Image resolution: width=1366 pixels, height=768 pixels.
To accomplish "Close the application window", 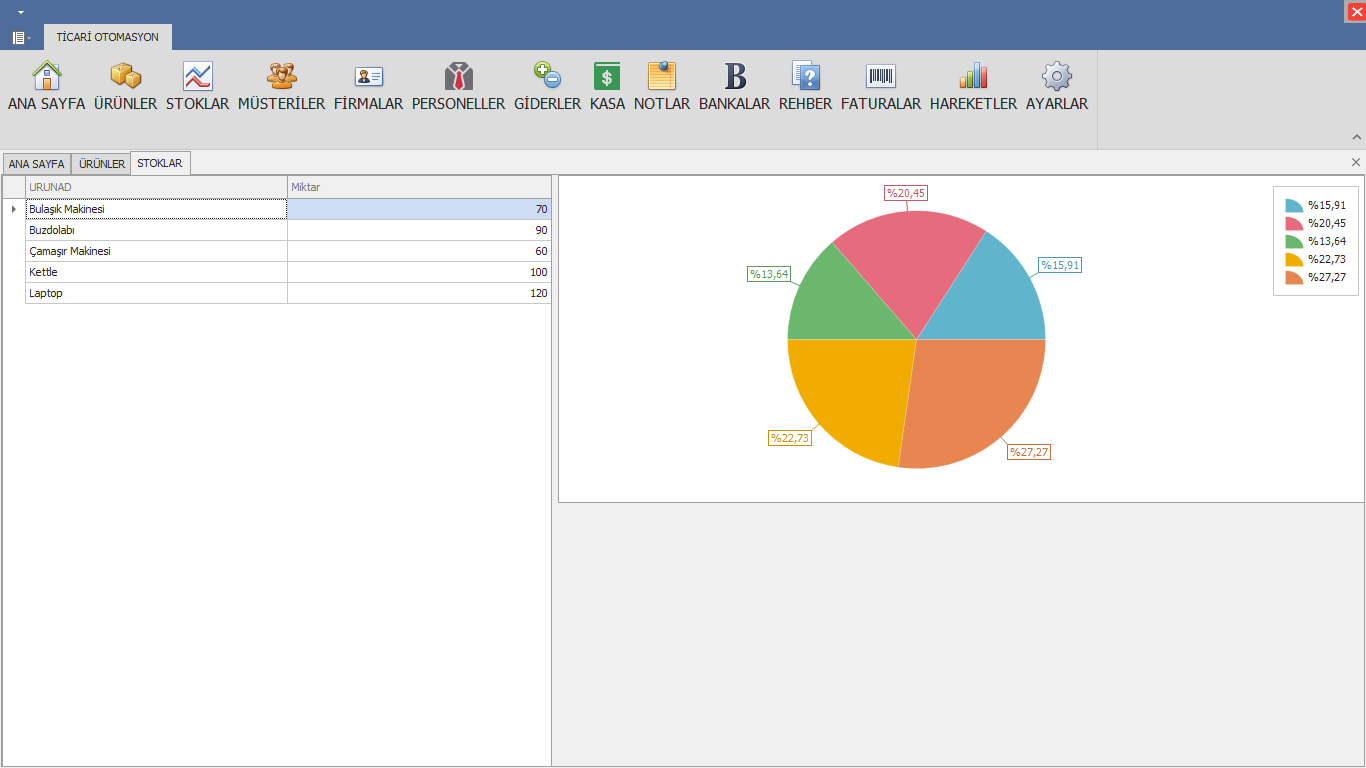I will 1356,11.
